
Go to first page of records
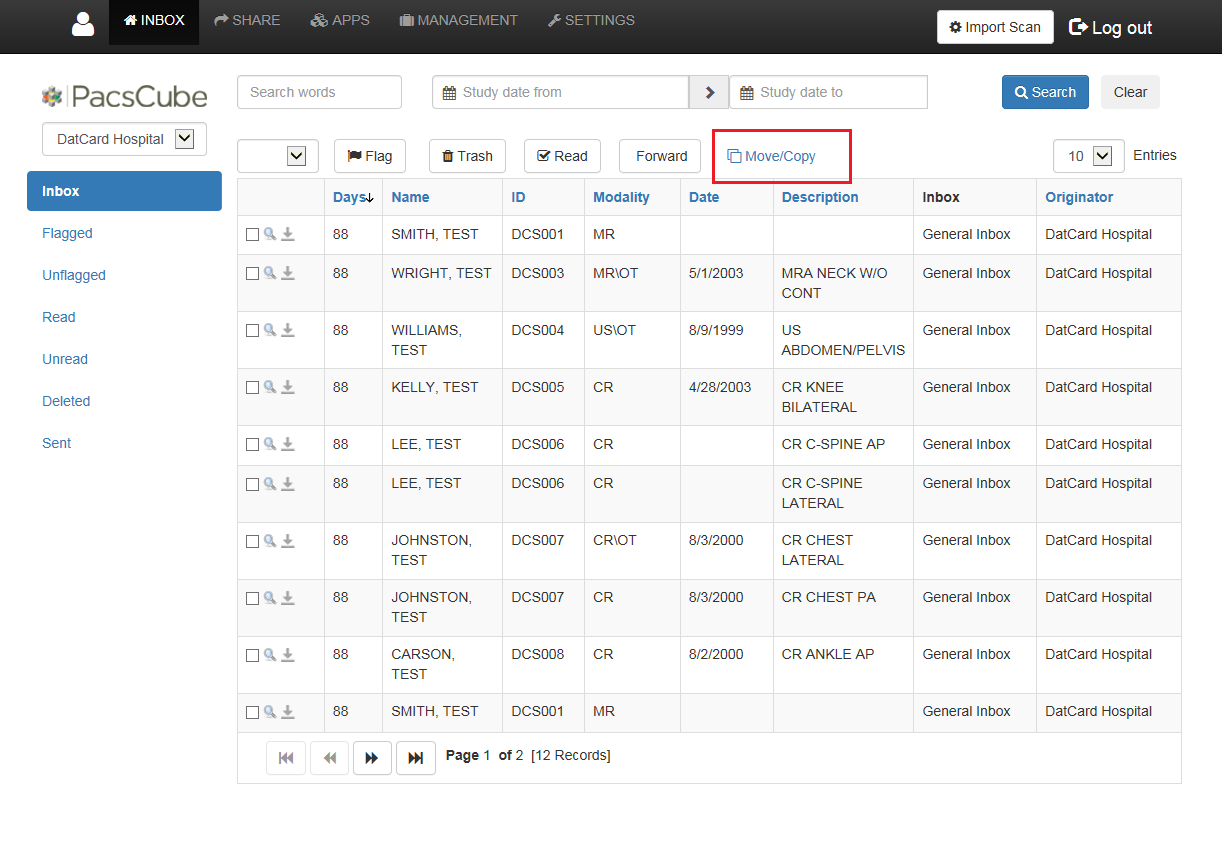[x=286, y=758]
